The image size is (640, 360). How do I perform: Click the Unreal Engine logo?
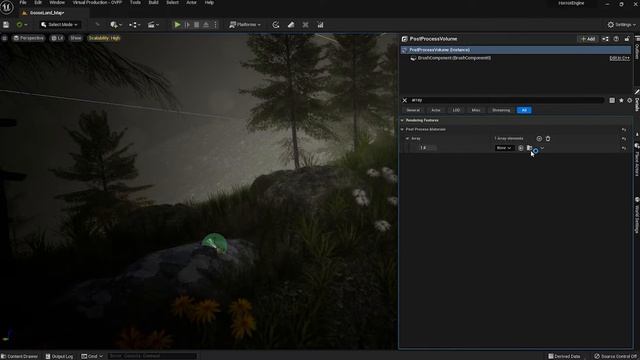pyautogui.click(x=7, y=7)
